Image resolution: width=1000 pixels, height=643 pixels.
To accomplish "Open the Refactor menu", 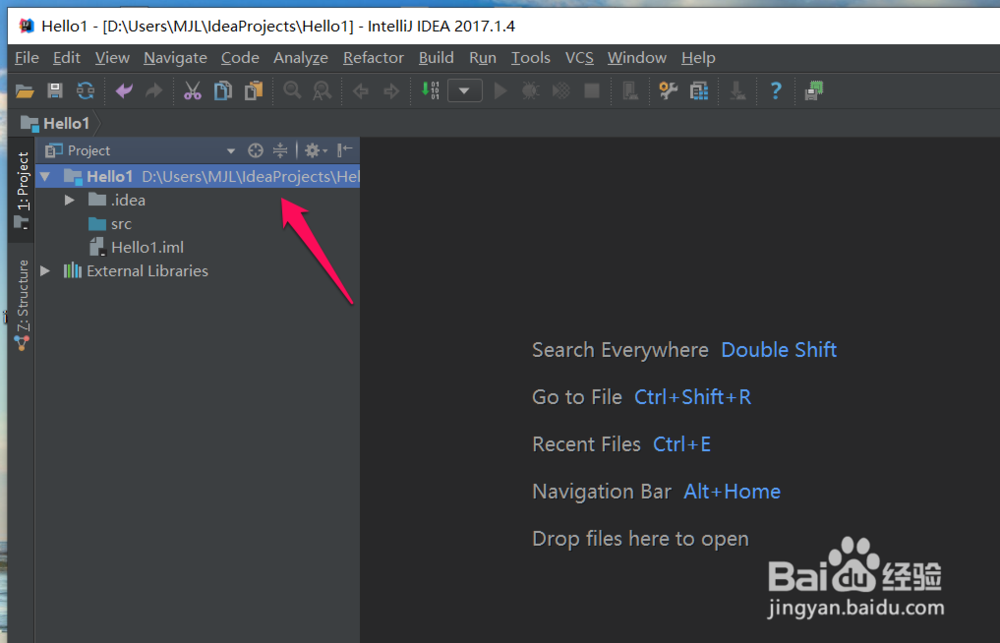I will pyautogui.click(x=373, y=58).
